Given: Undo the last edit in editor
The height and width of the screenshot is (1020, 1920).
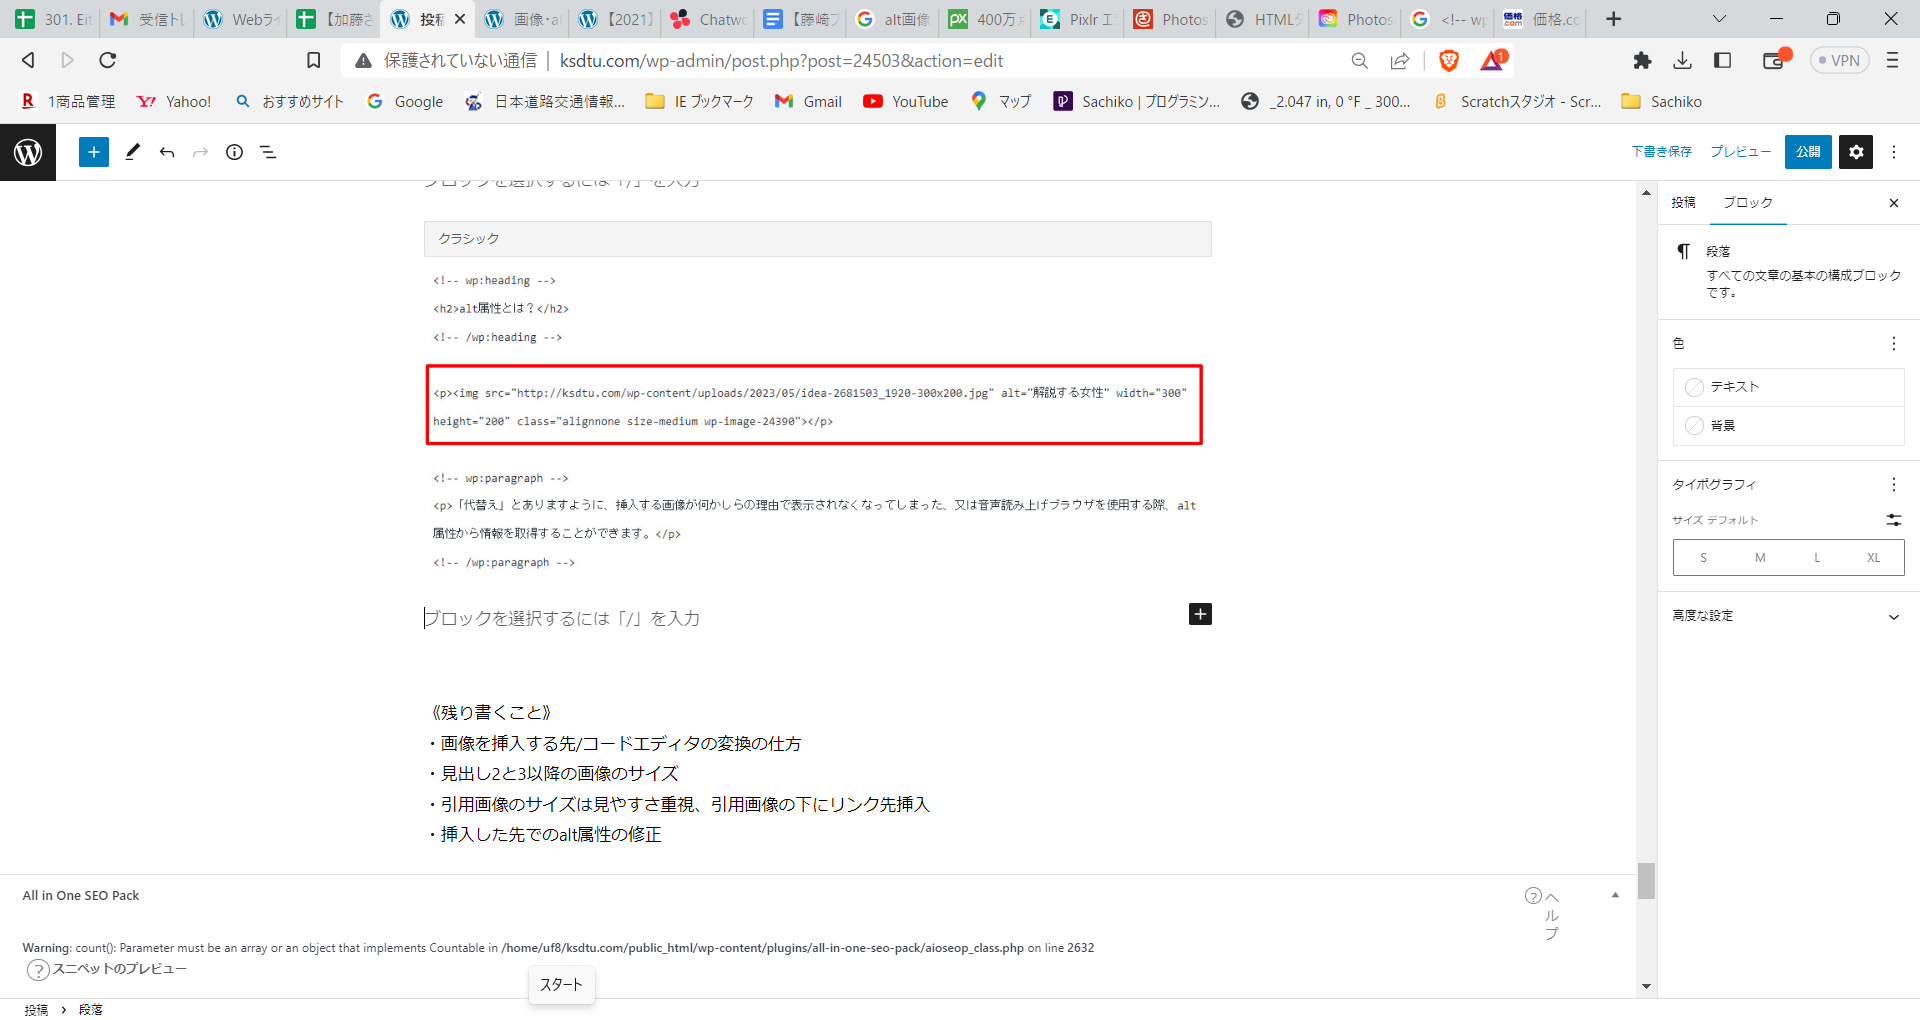Looking at the screenshot, I should pos(167,152).
